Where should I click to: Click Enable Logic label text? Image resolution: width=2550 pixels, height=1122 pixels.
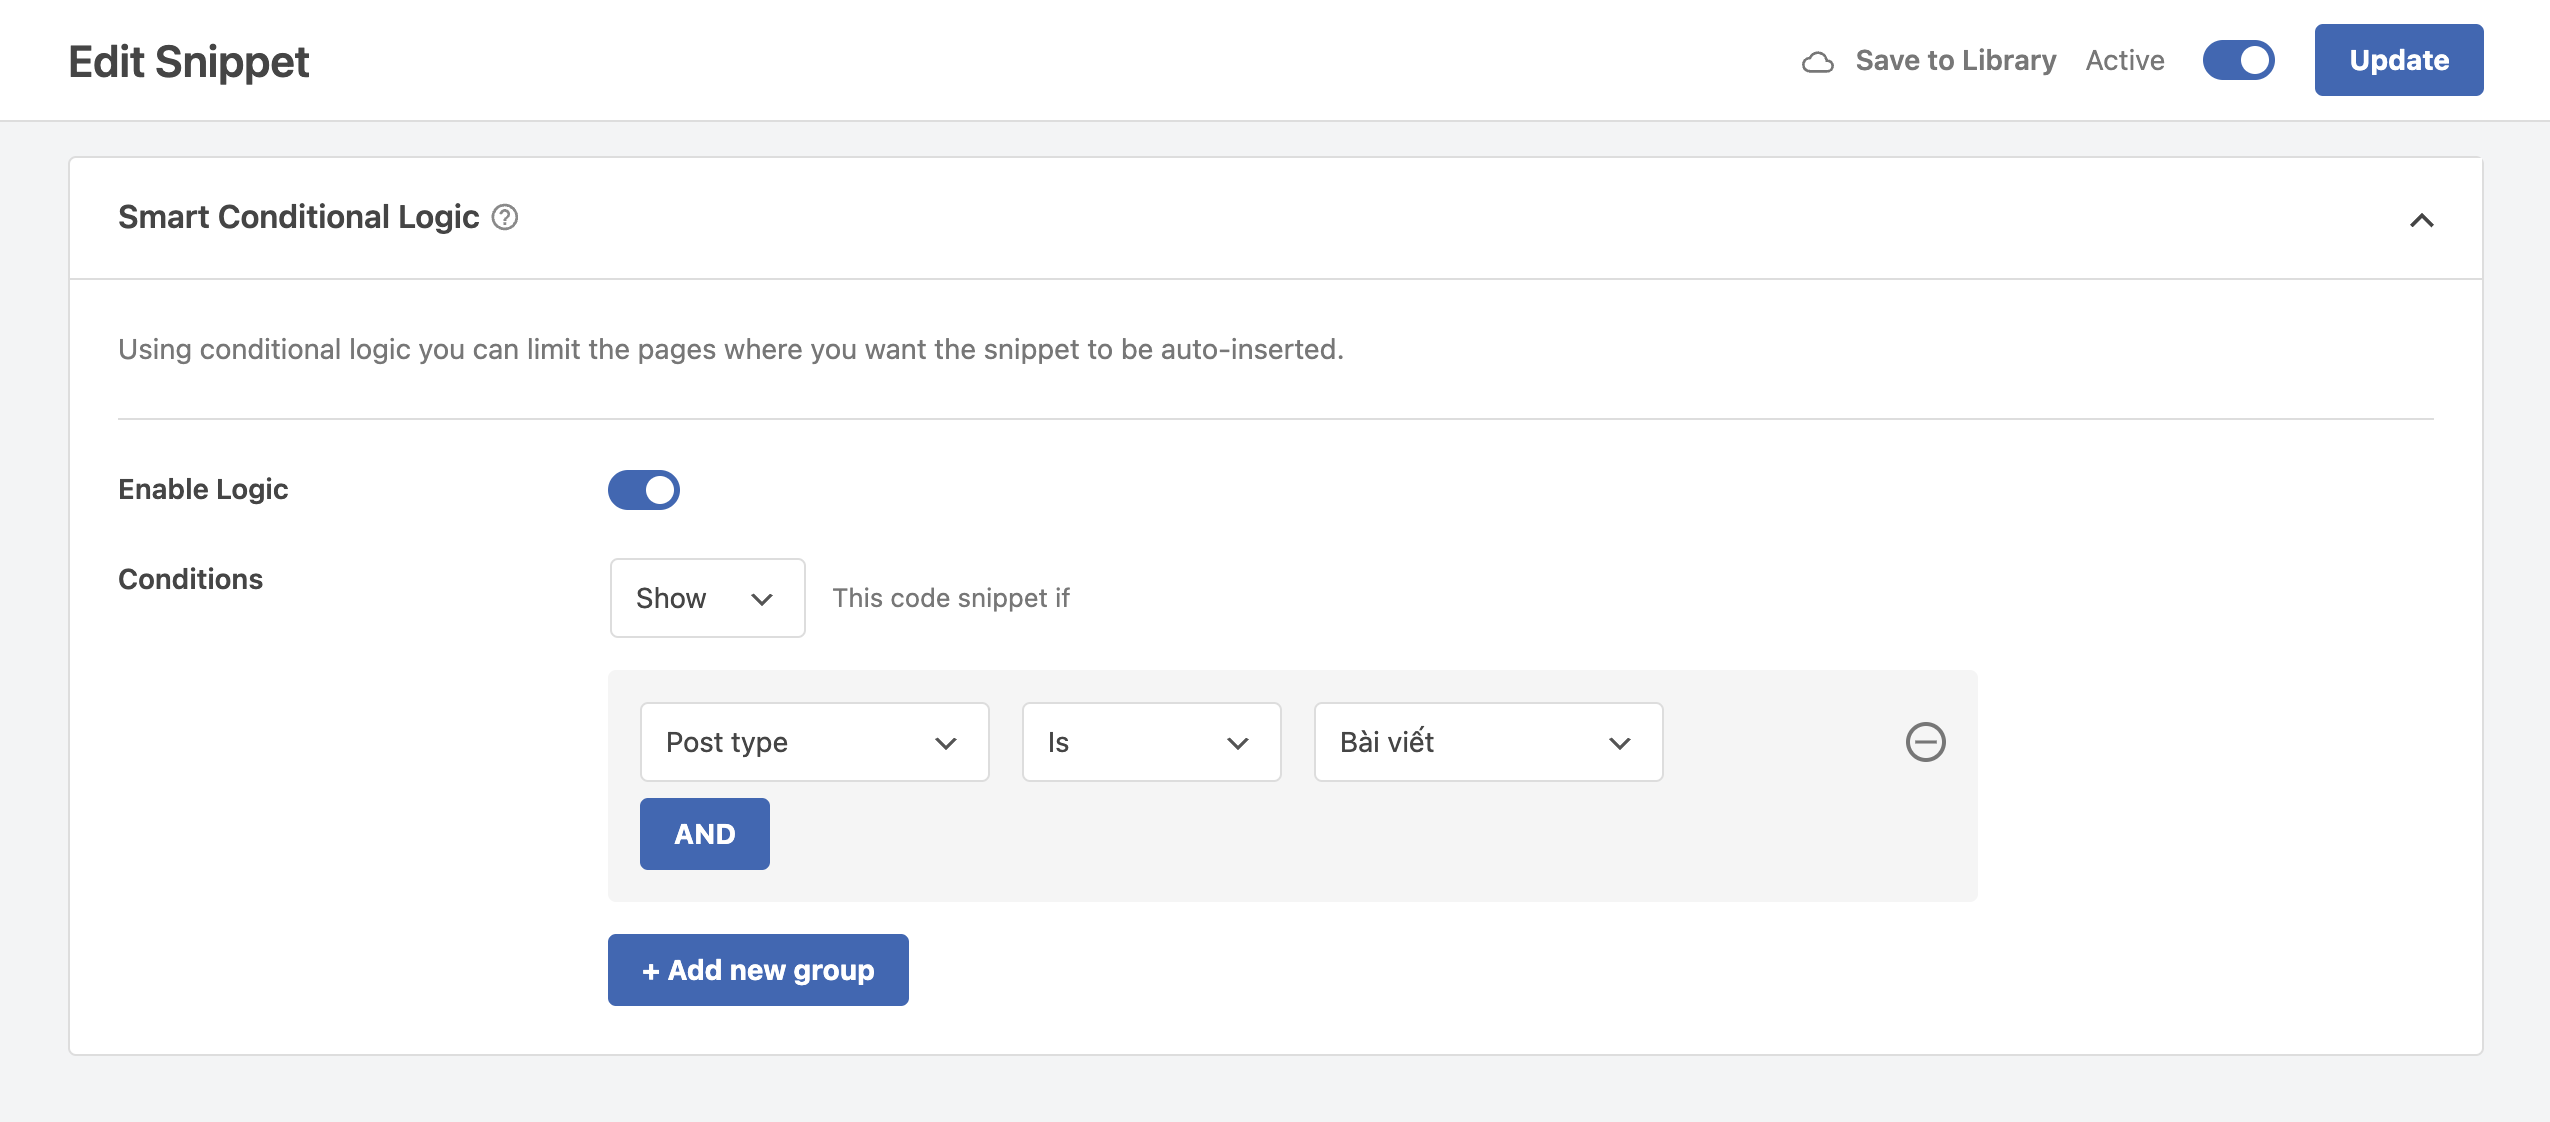click(203, 488)
